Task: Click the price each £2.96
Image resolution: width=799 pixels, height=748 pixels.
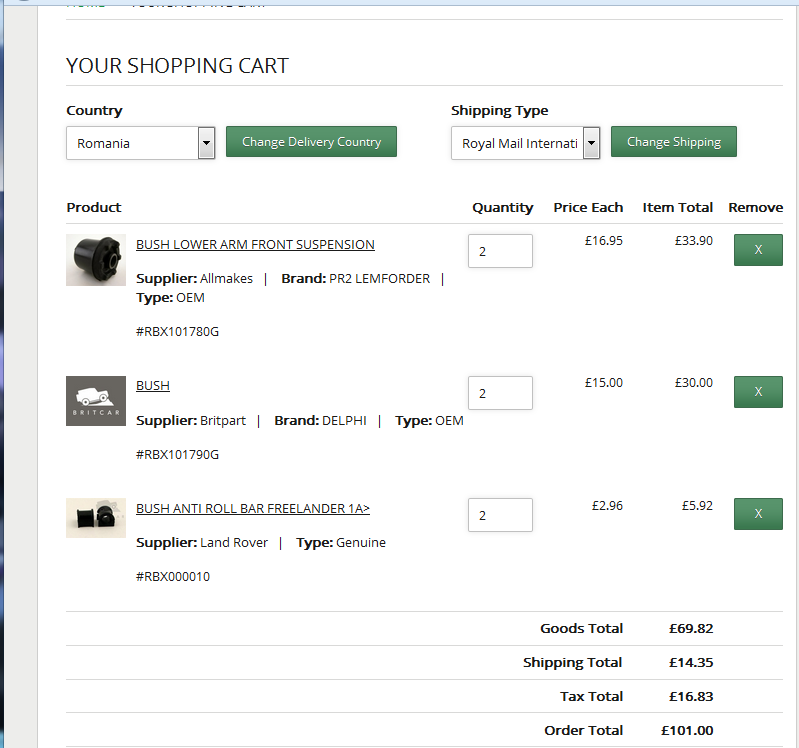Action: pos(607,505)
